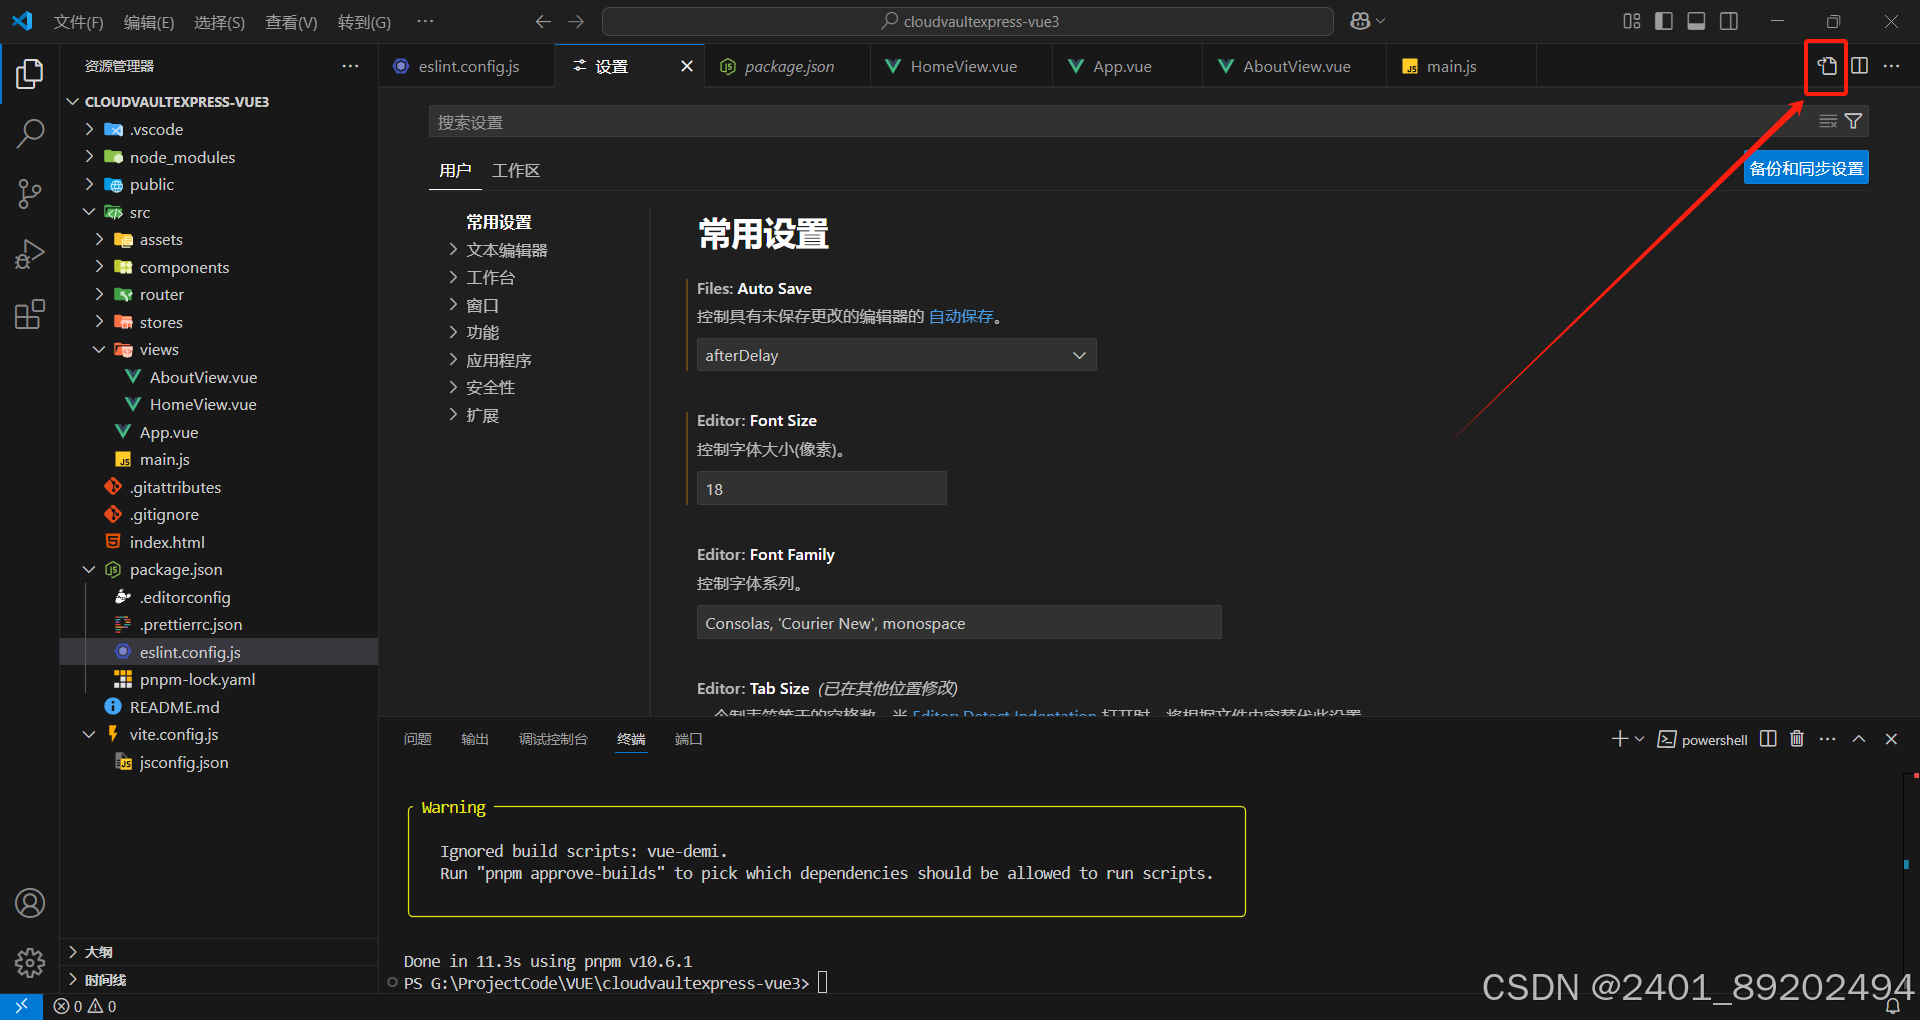Image resolution: width=1920 pixels, height=1020 pixels.
Task: Click the 备份和同步设置 button
Action: pyautogui.click(x=1805, y=167)
